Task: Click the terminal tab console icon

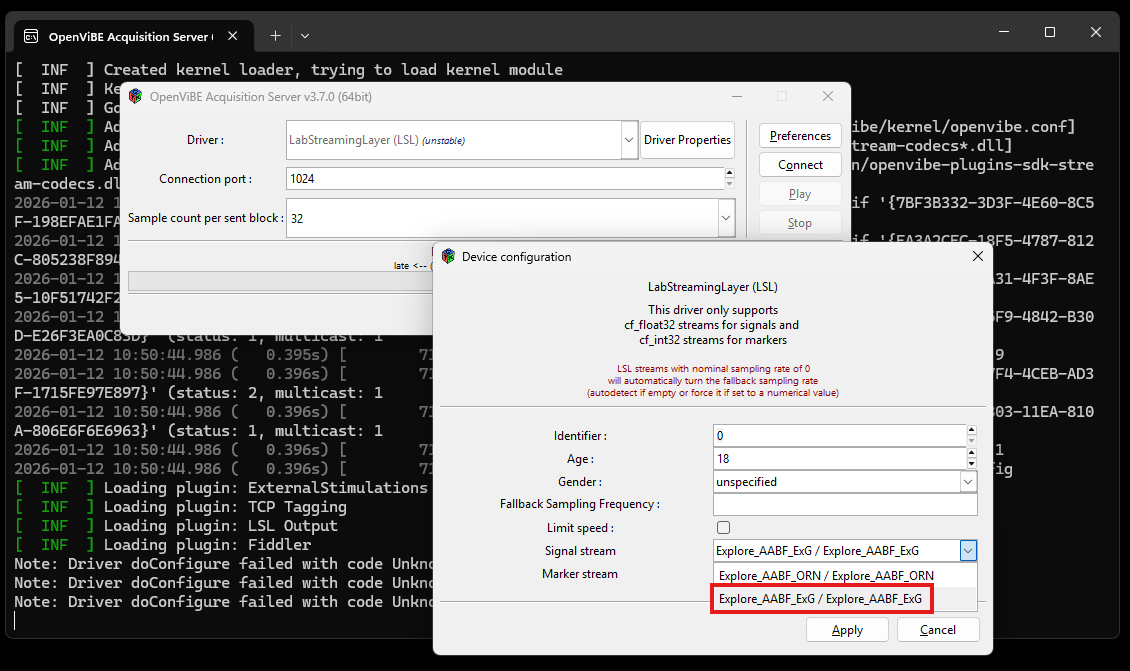Action: [x=31, y=36]
